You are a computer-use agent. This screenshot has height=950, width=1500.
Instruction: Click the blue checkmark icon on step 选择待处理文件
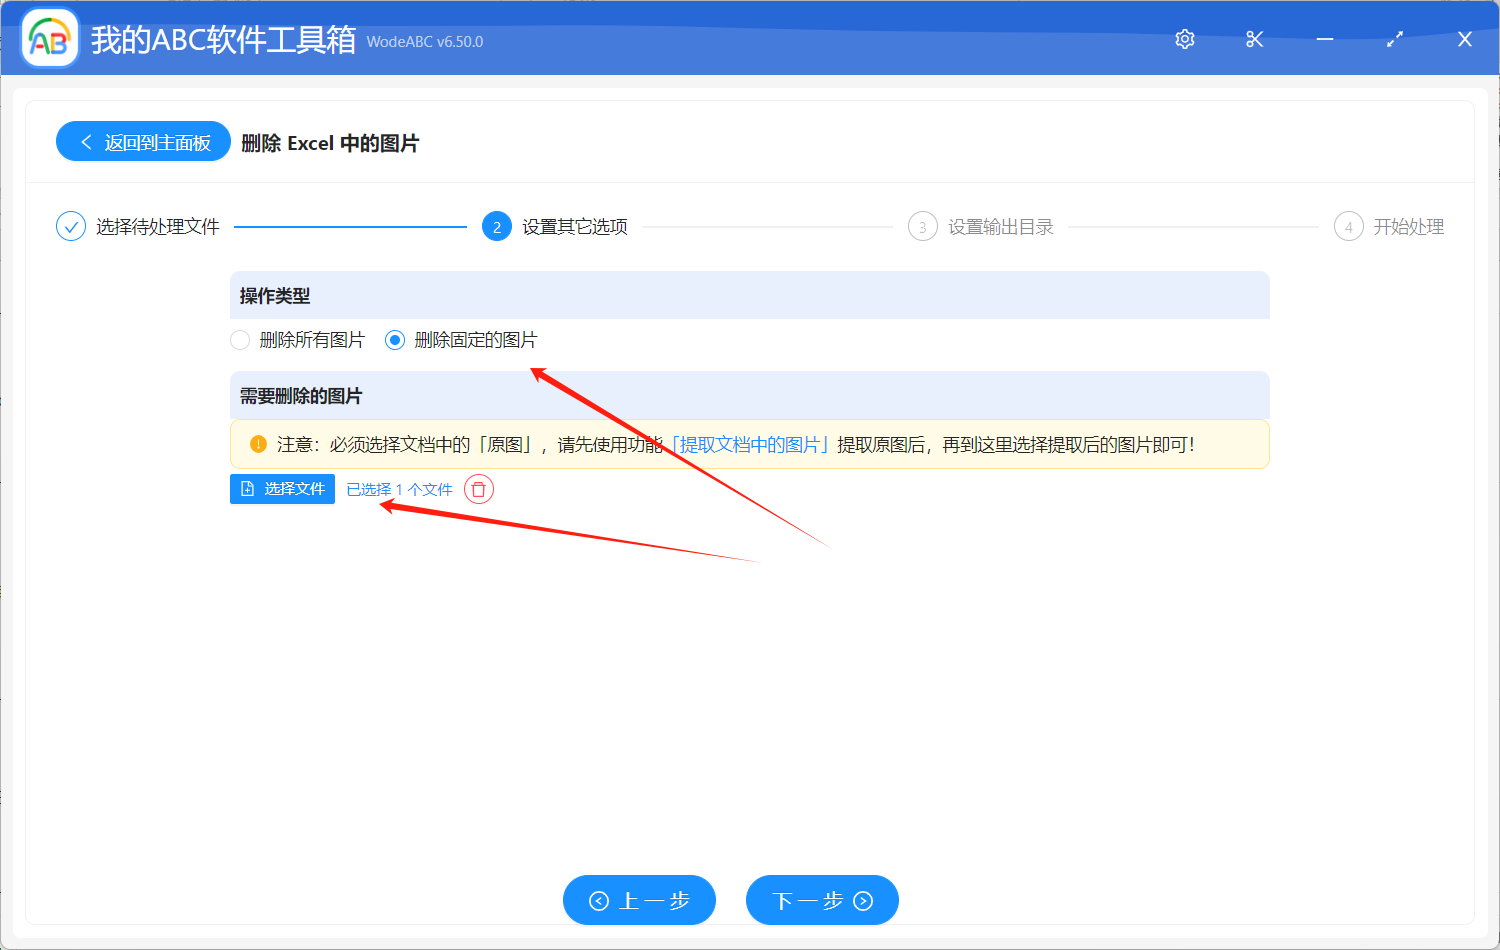coord(70,226)
